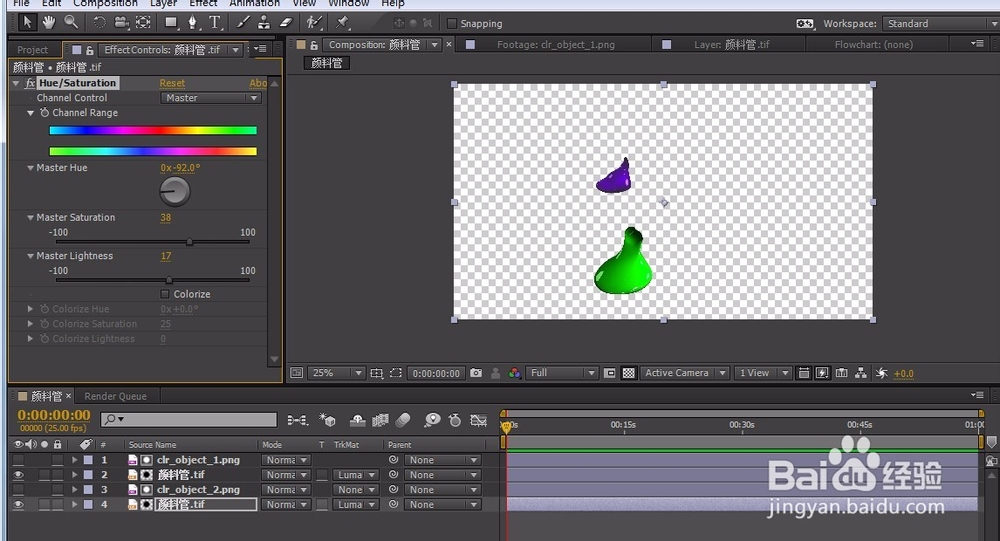Collapse the Master Hue property

[30, 168]
